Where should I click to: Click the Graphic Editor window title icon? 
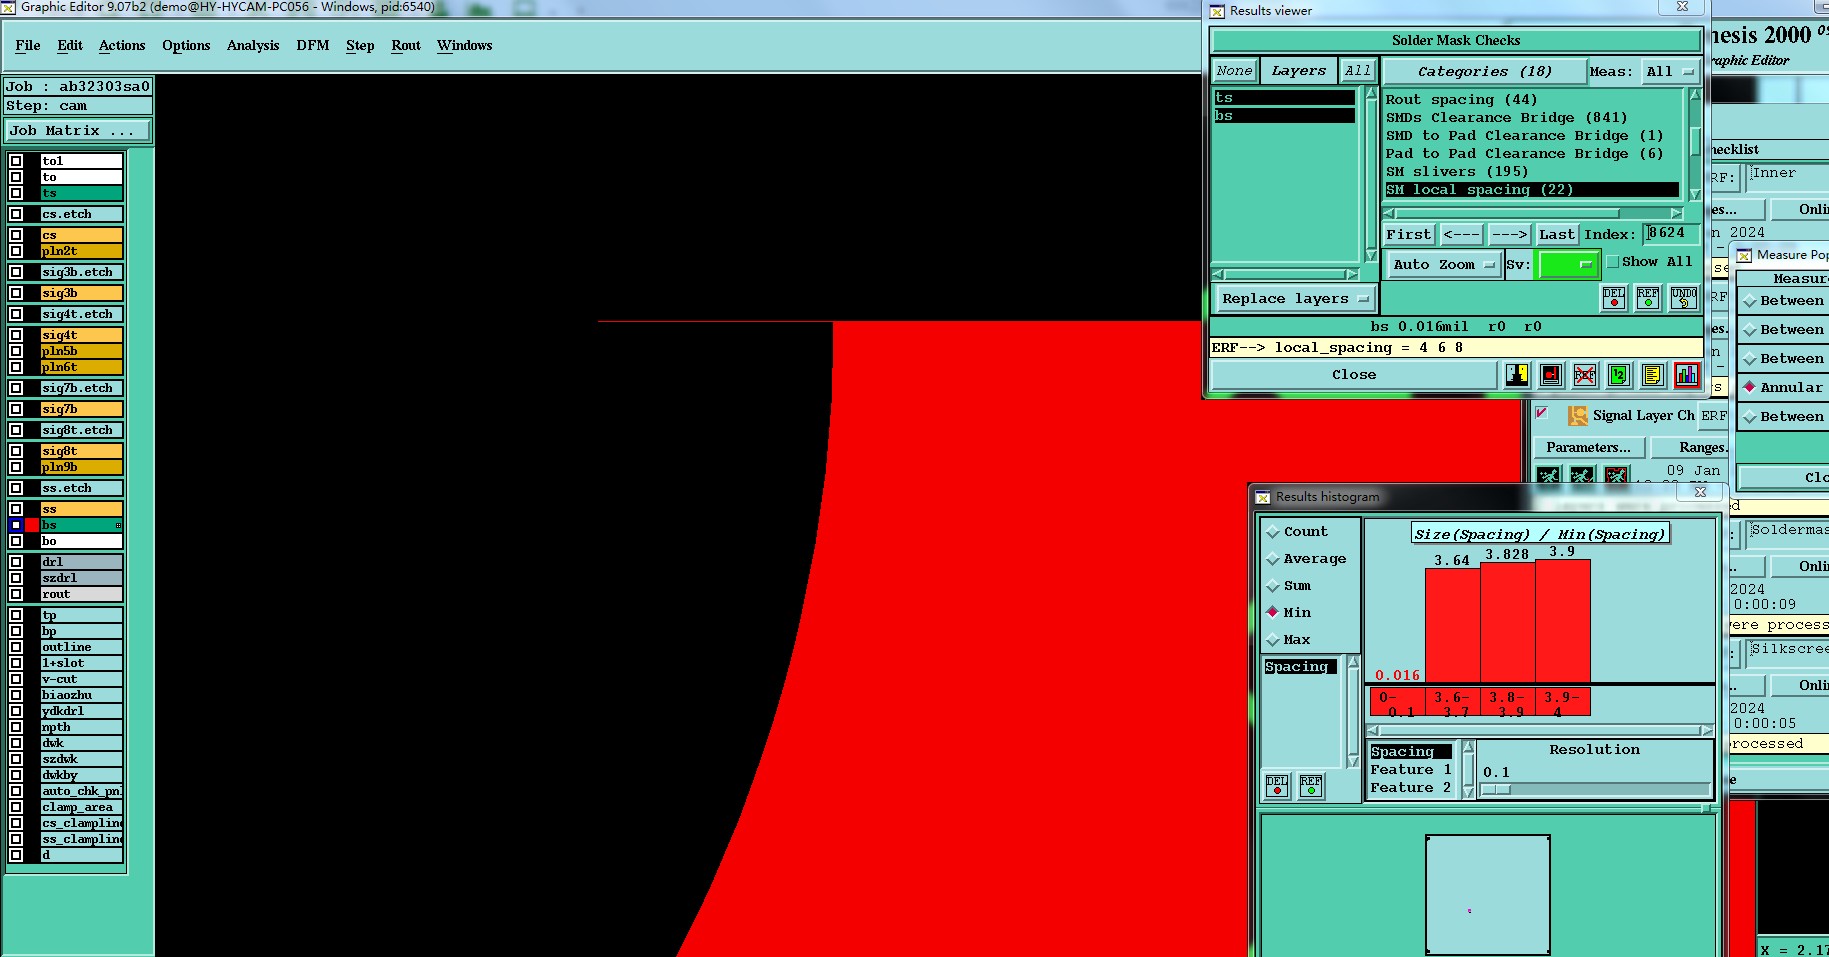pos(8,7)
